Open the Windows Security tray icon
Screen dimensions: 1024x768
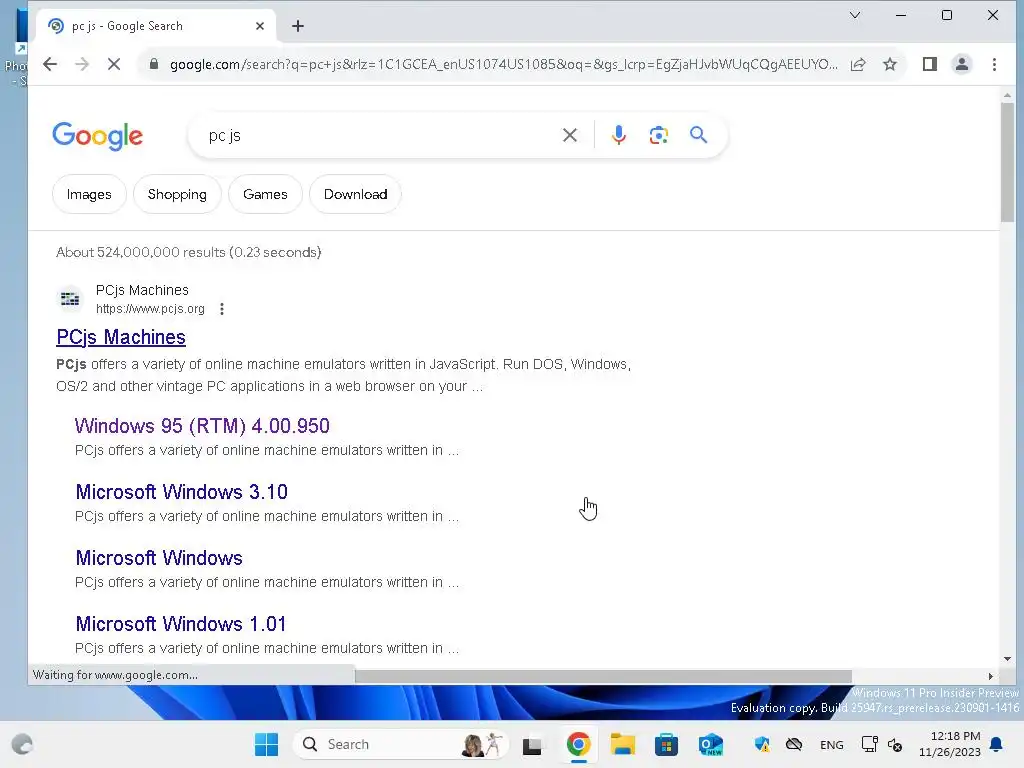click(x=762, y=744)
